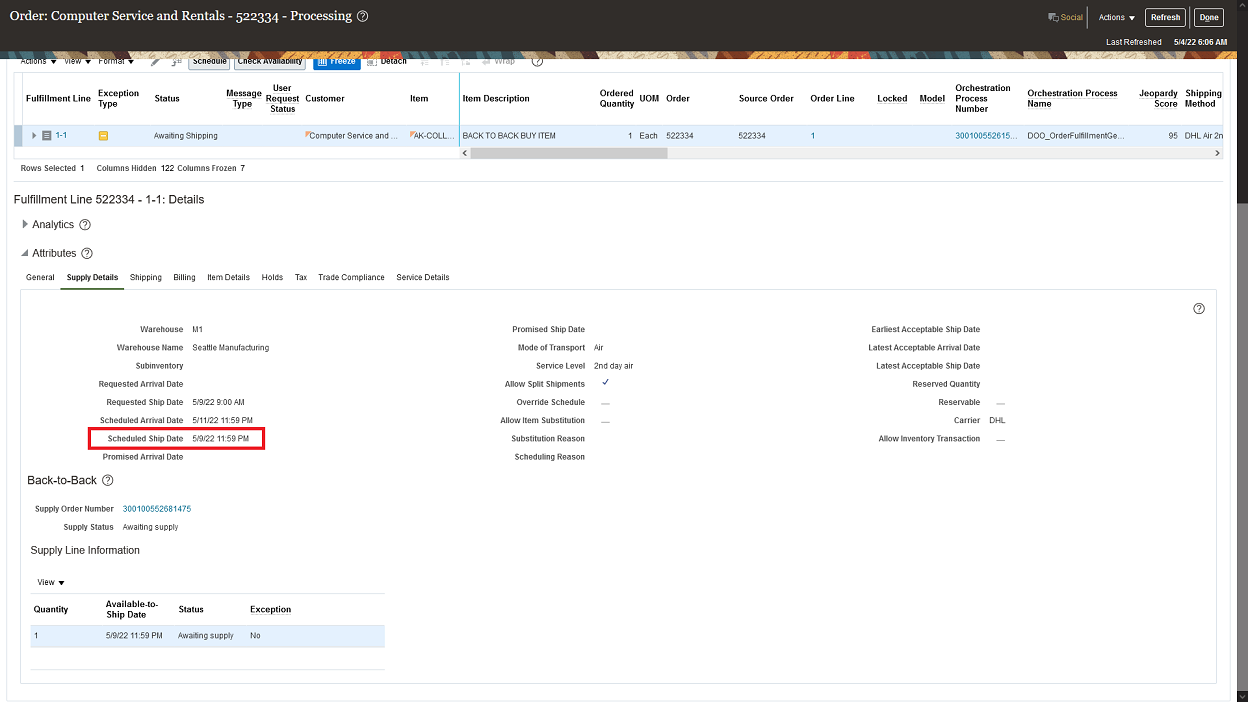Click the Quantity column header in supply lines
Image resolution: width=1248 pixels, height=702 pixels.
[x=51, y=609]
